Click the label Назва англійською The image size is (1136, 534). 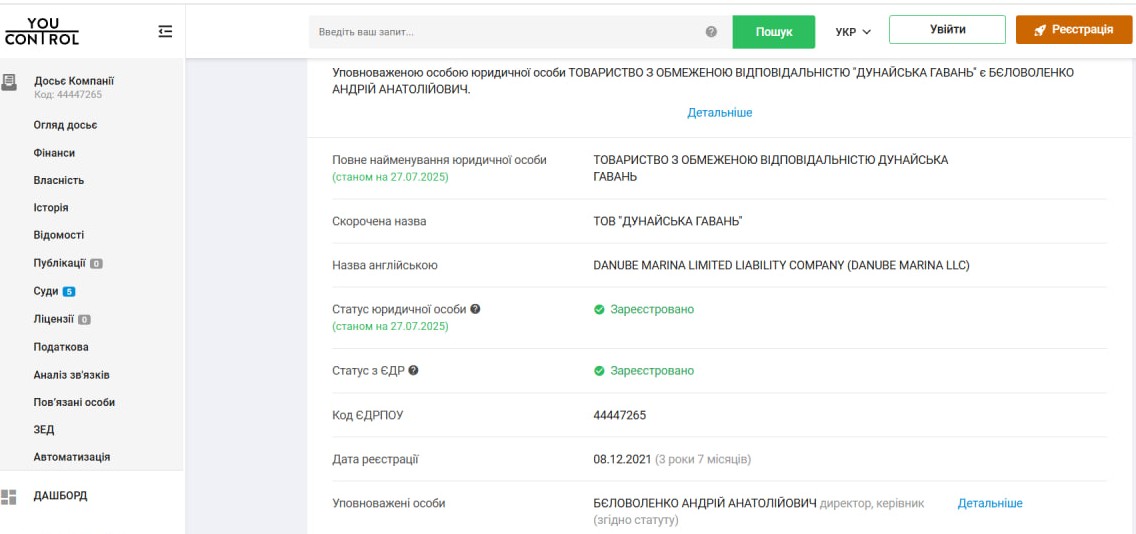tap(385, 265)
